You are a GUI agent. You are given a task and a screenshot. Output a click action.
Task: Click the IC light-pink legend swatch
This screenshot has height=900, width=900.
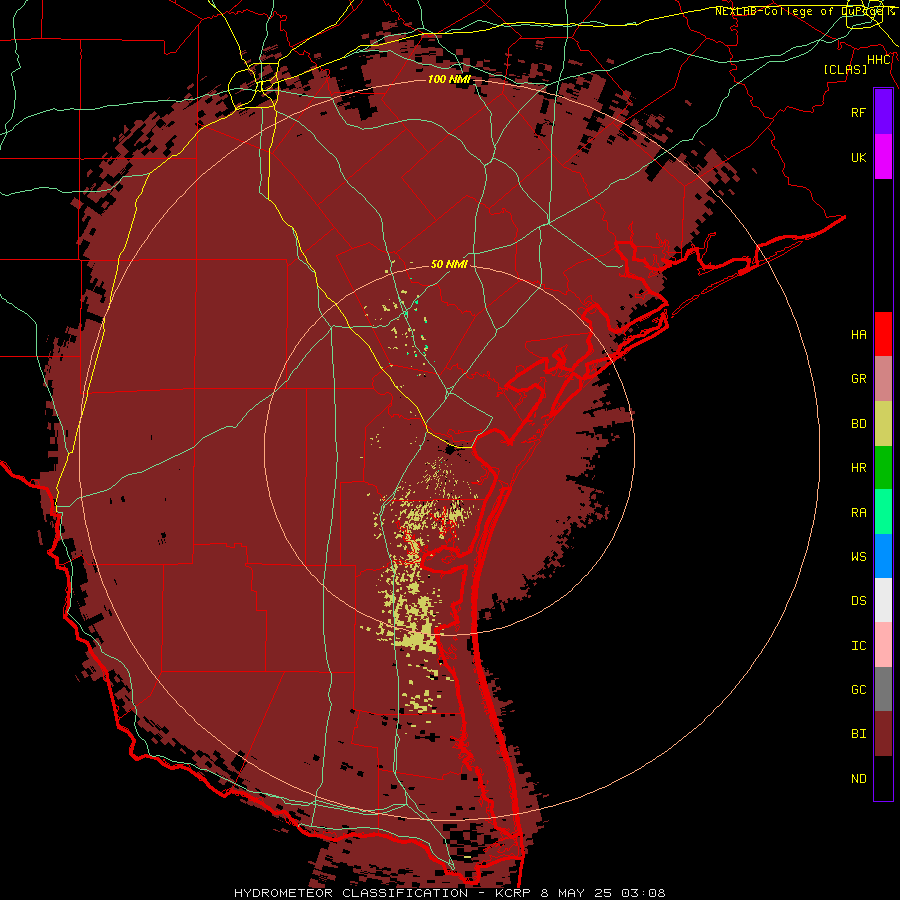(x=883, y=645)
